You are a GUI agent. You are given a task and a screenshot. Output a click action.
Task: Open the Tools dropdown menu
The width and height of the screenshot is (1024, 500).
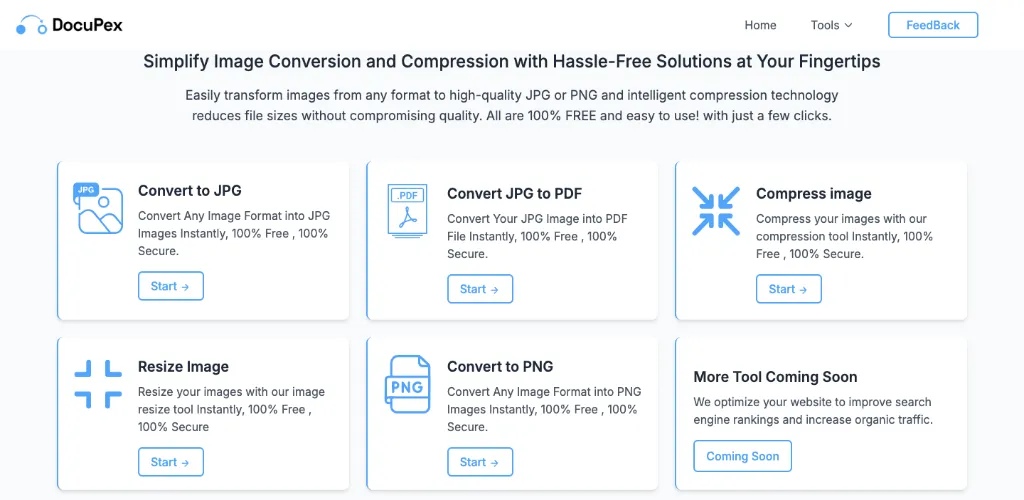pyautogui.click(x=831, y=25)
